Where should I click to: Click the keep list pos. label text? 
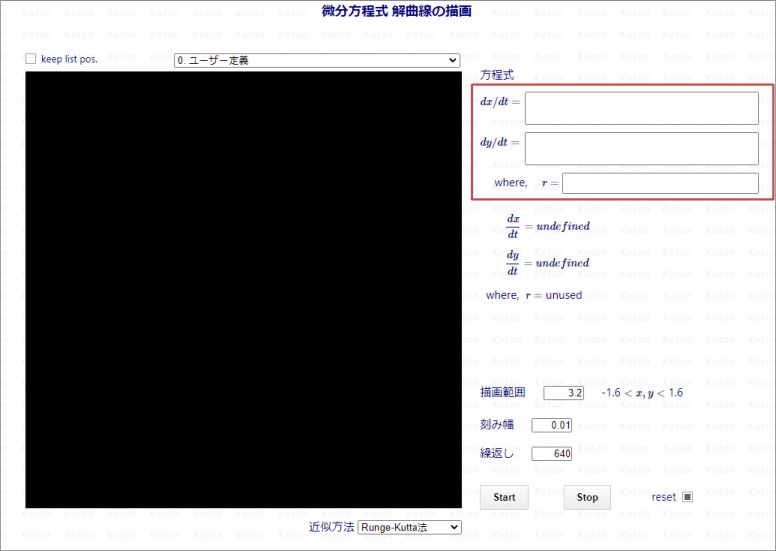pos(69,59)
